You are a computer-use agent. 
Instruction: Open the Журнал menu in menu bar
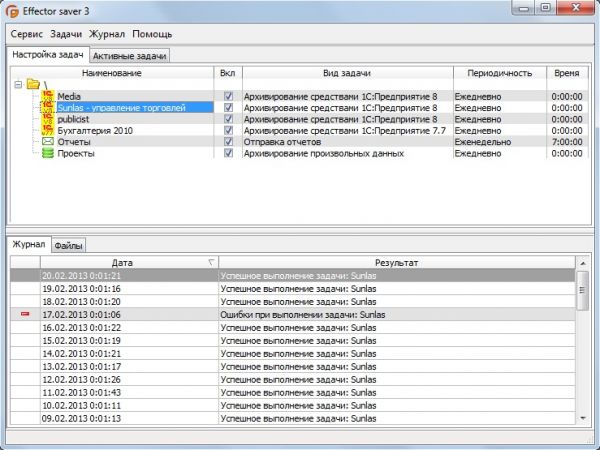coord(107,34)
